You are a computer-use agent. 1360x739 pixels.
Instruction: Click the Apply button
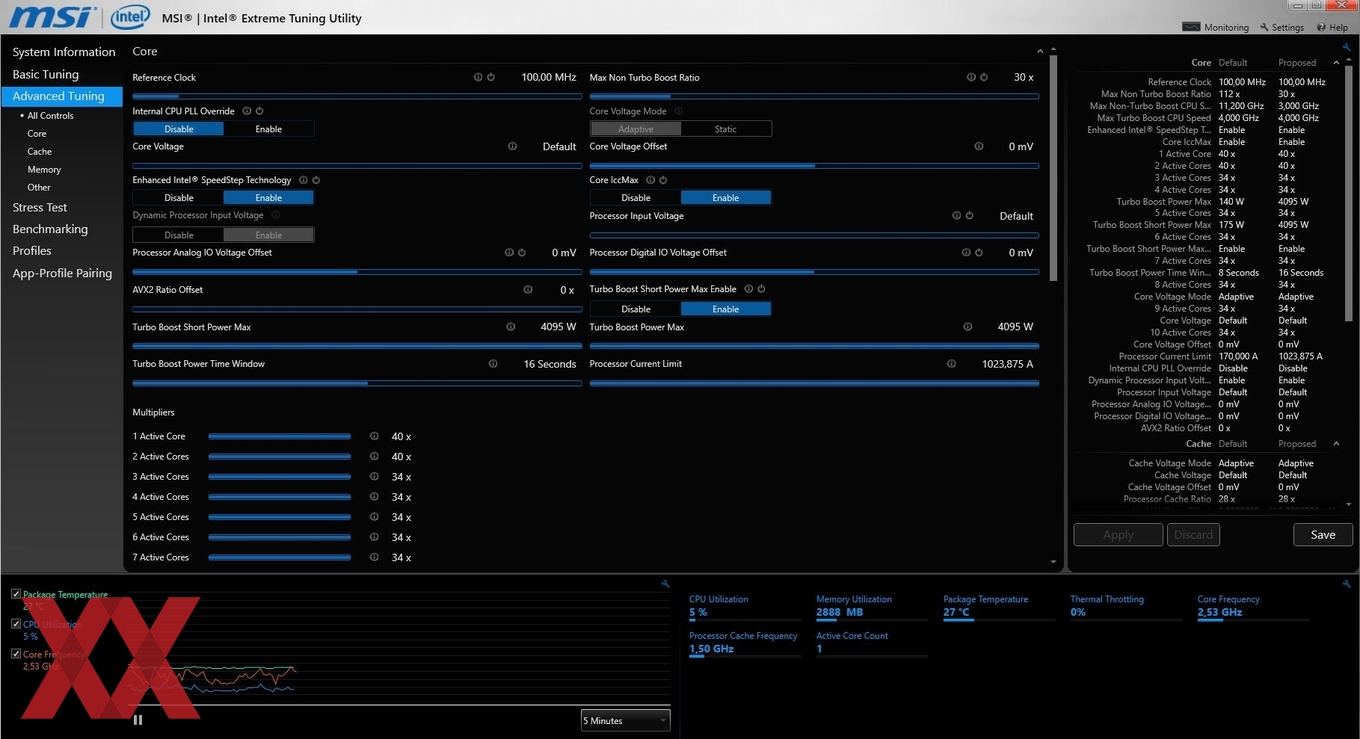point(1118,535)
